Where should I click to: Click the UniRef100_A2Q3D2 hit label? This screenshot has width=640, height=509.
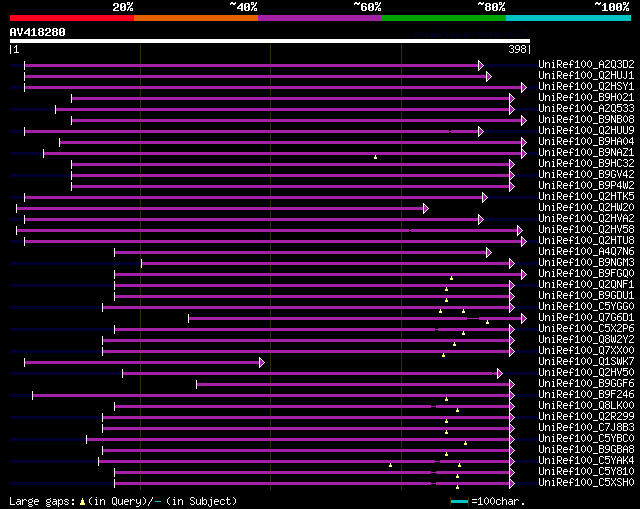click(586, 64)
